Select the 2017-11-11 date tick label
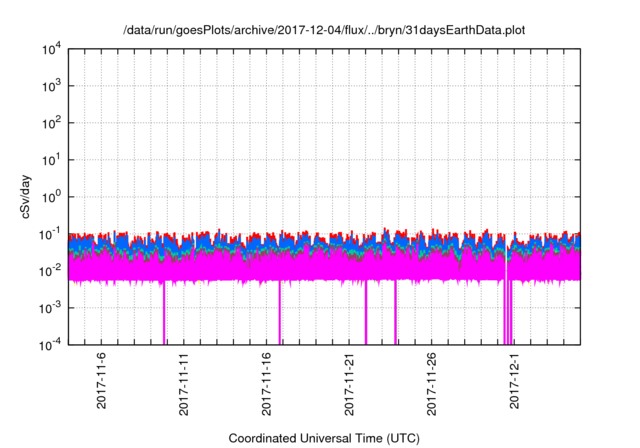Screen dimensions: 640x448 (184, 383)
